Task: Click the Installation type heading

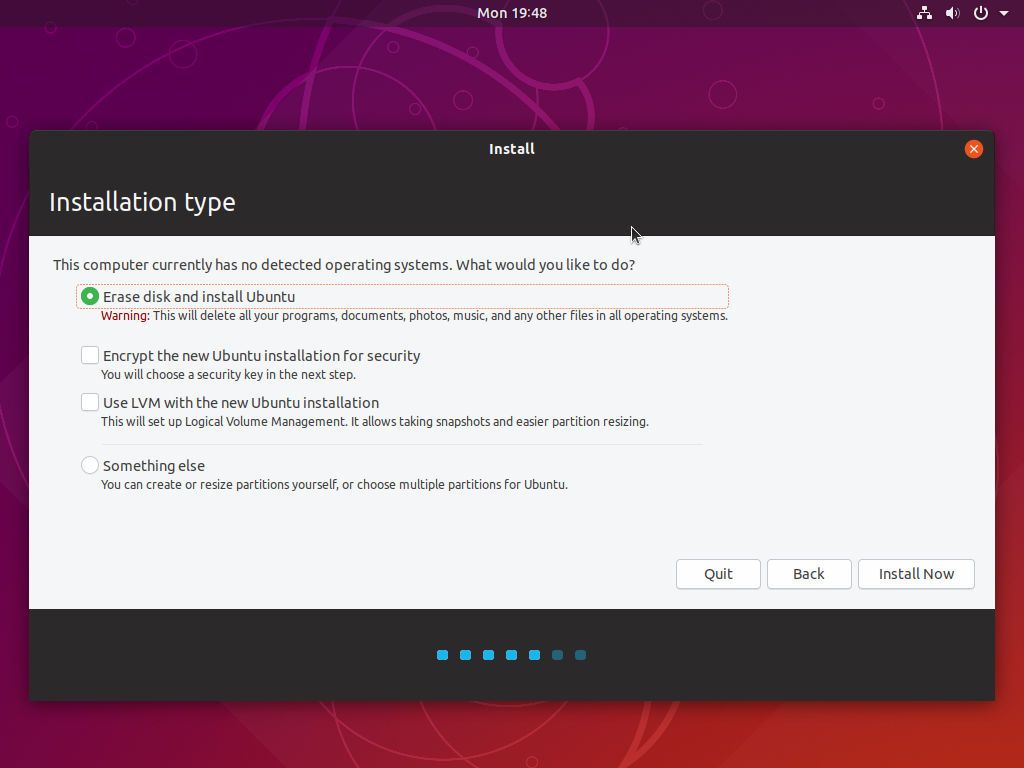Action: coord(142,202)
